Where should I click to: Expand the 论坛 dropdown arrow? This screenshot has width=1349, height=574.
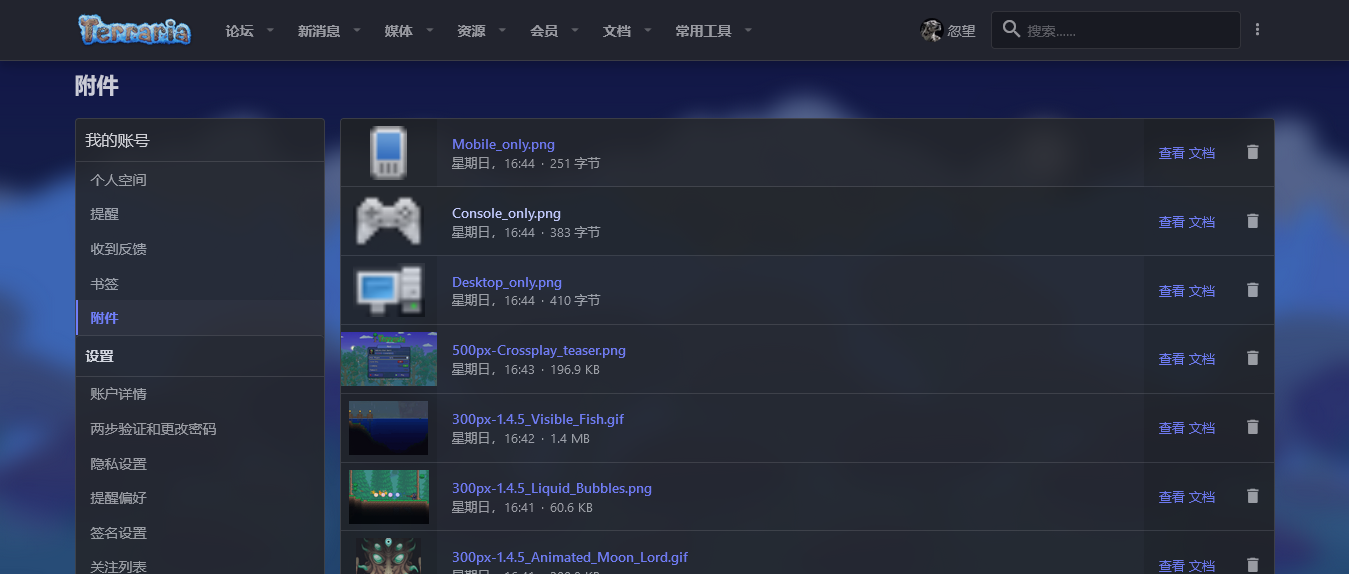pyautogui.click(x=270, y=31)
